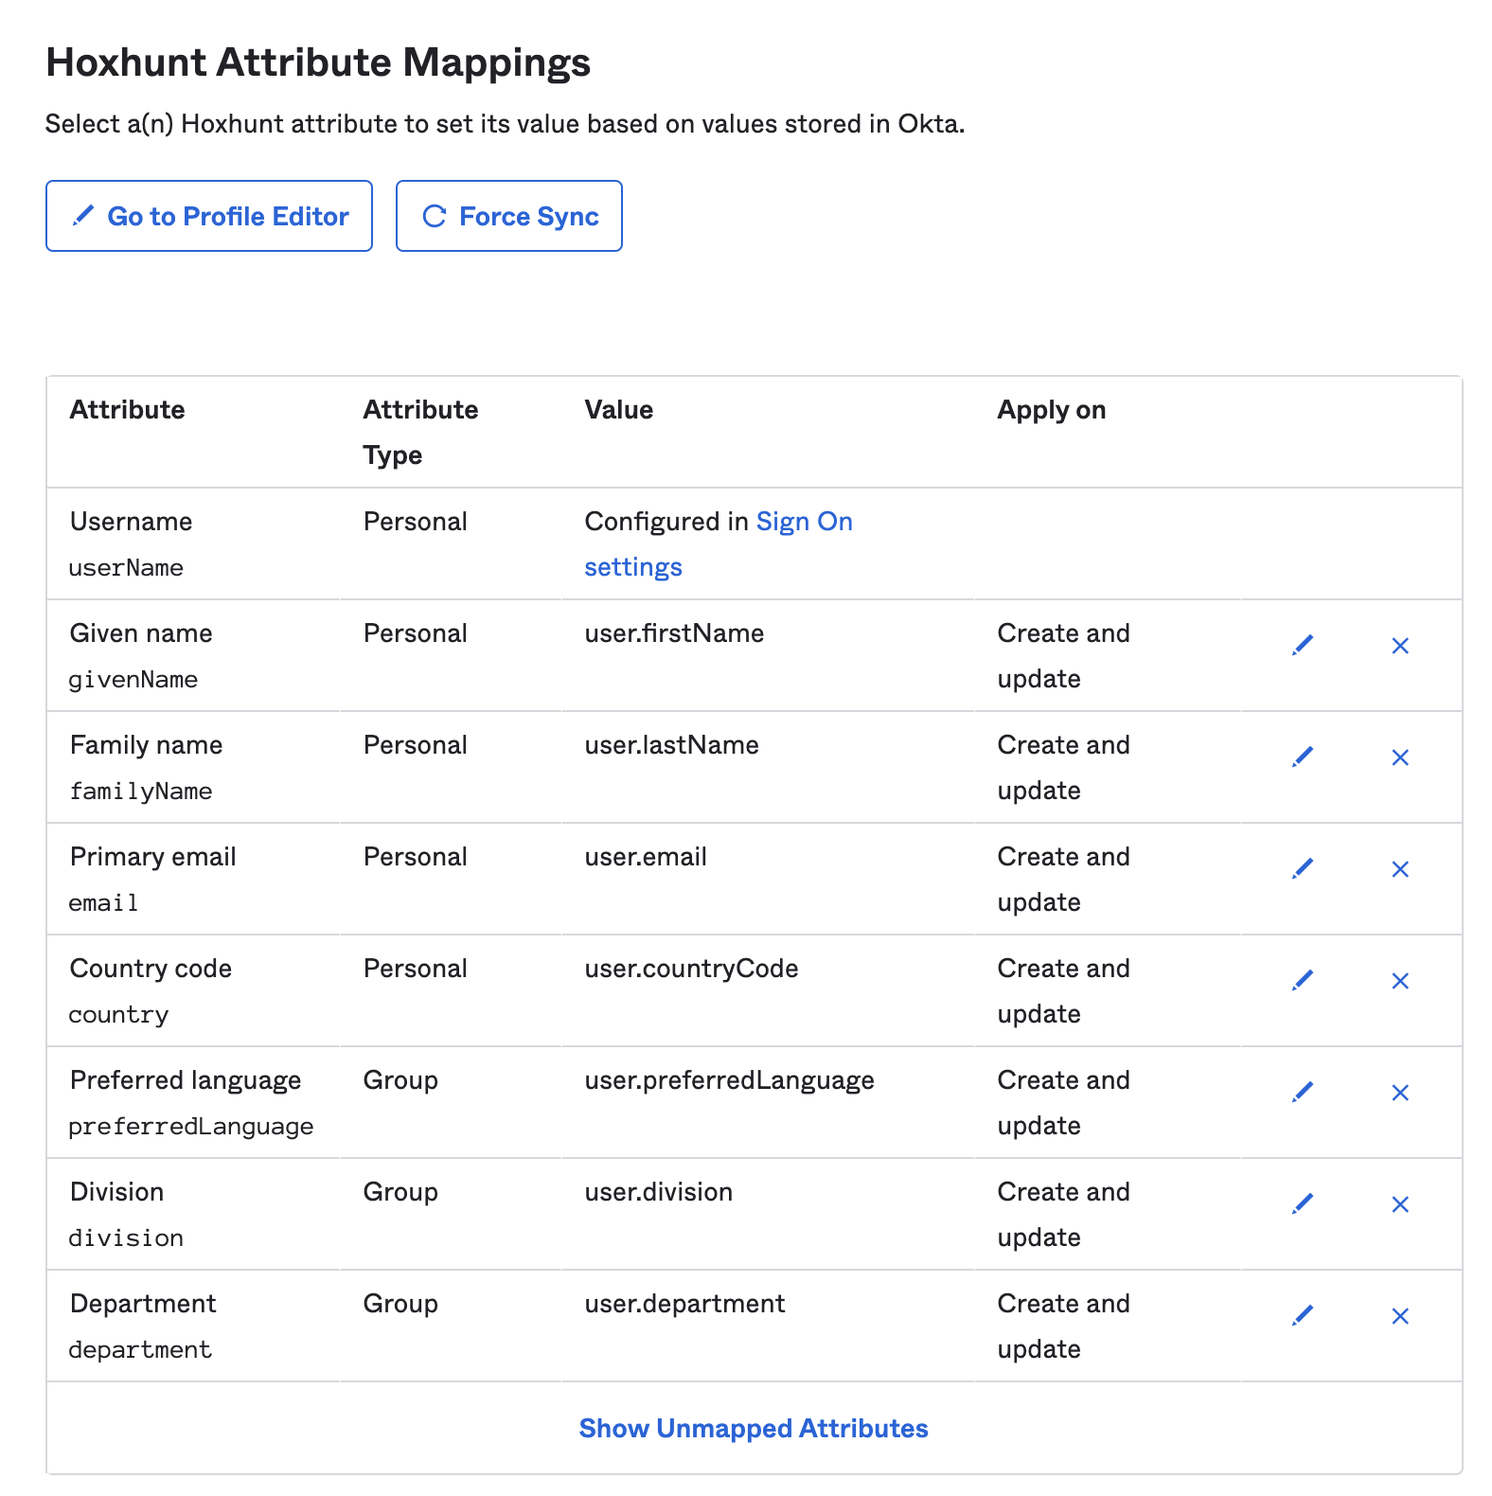Click Personal type in Username row
The image size is (1492, 1496).
[415, 521]
